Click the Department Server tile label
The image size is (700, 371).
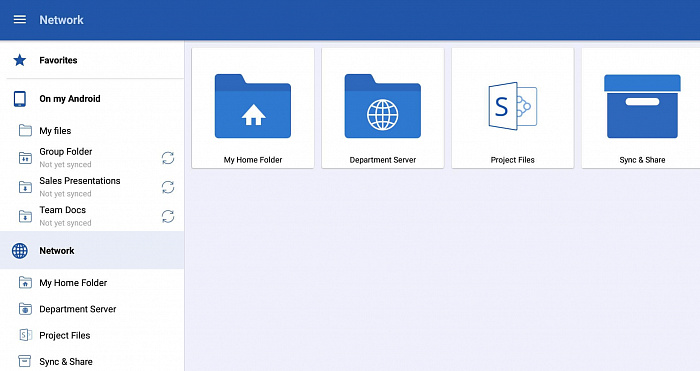click(383, 160)
